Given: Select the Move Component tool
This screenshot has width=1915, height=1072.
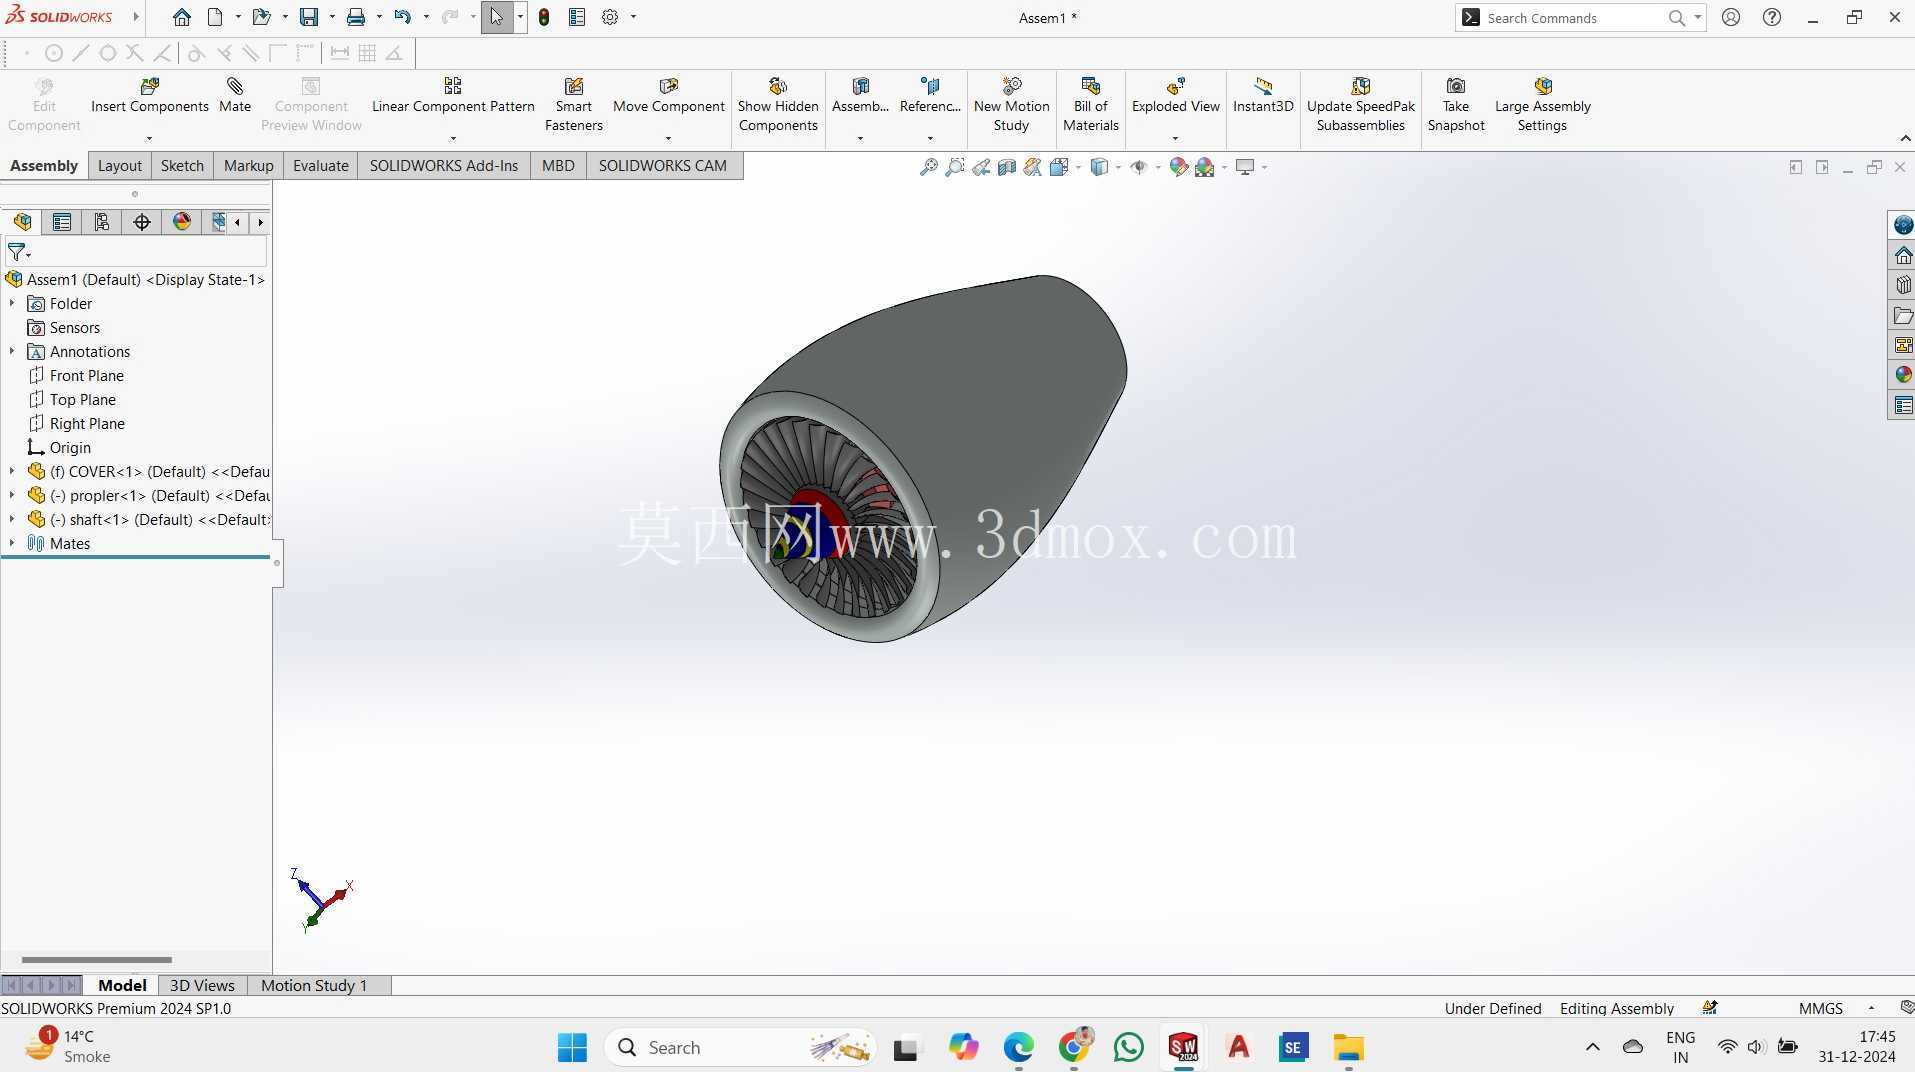Looking at the screenshot, I should click(669, 97).
